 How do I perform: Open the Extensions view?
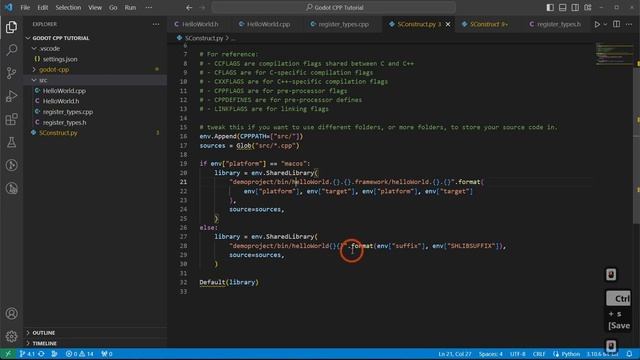tap(11, 119)
